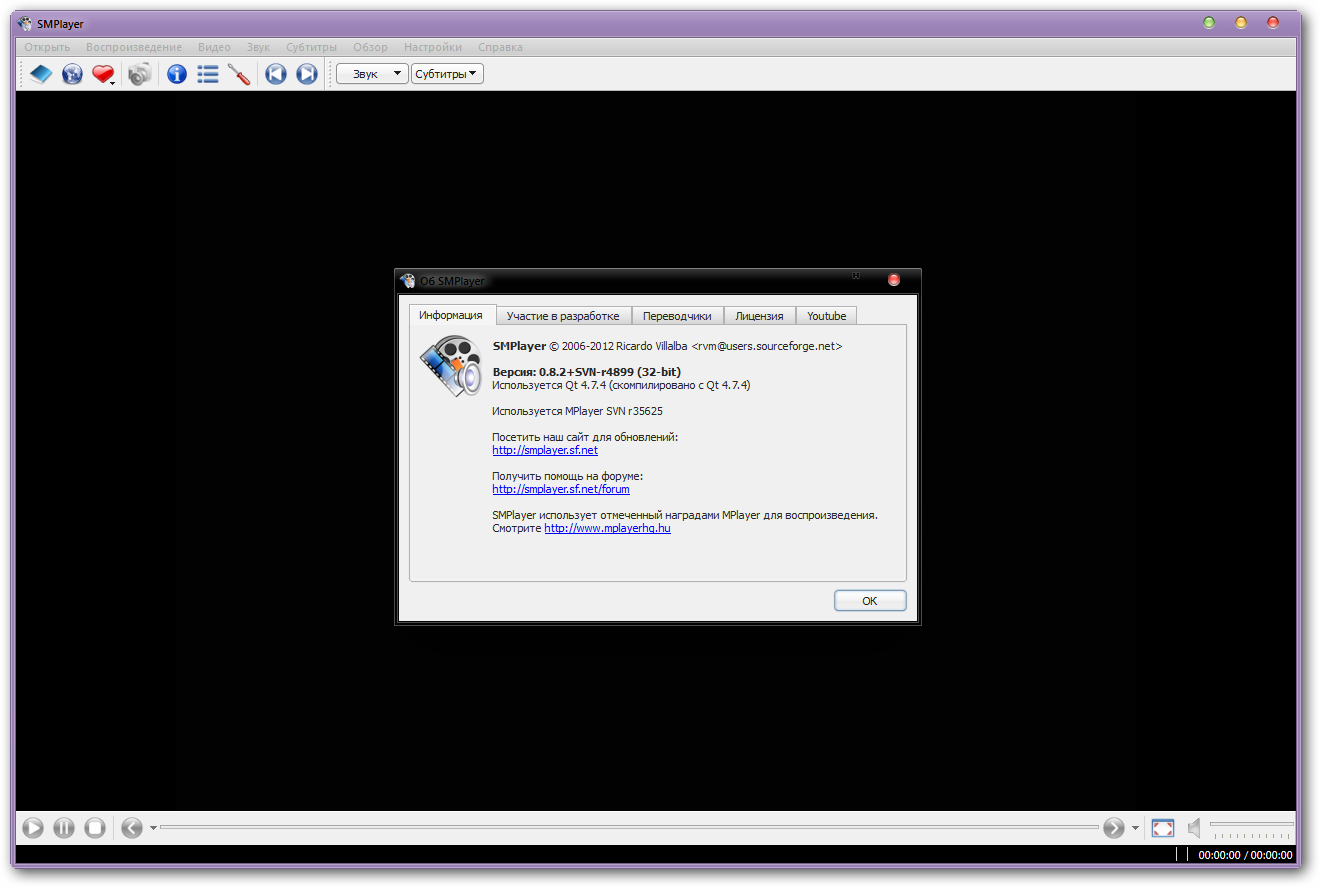This screenshot has height=887, width=1320.
Task: Close the Об SMPlayer dialog
Action: click(x=894, y=280)
